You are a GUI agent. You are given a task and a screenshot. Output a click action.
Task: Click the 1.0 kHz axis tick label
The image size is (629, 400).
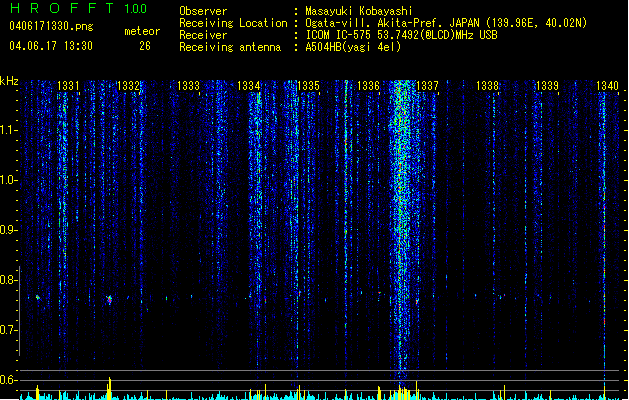8,180
